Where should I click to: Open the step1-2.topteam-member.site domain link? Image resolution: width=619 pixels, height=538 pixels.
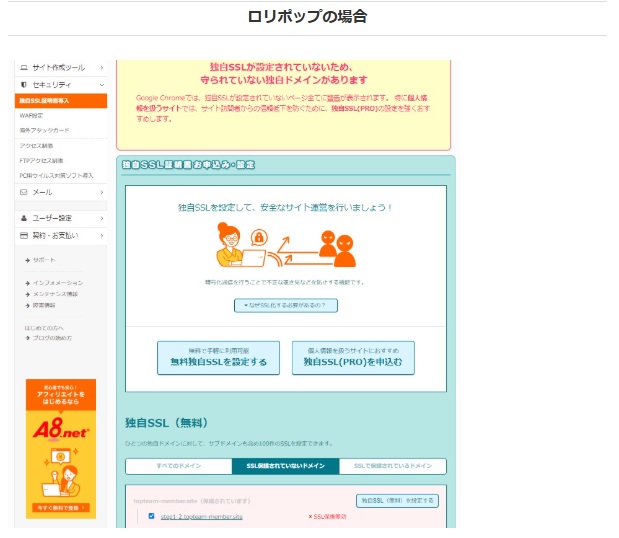[201, 517]
